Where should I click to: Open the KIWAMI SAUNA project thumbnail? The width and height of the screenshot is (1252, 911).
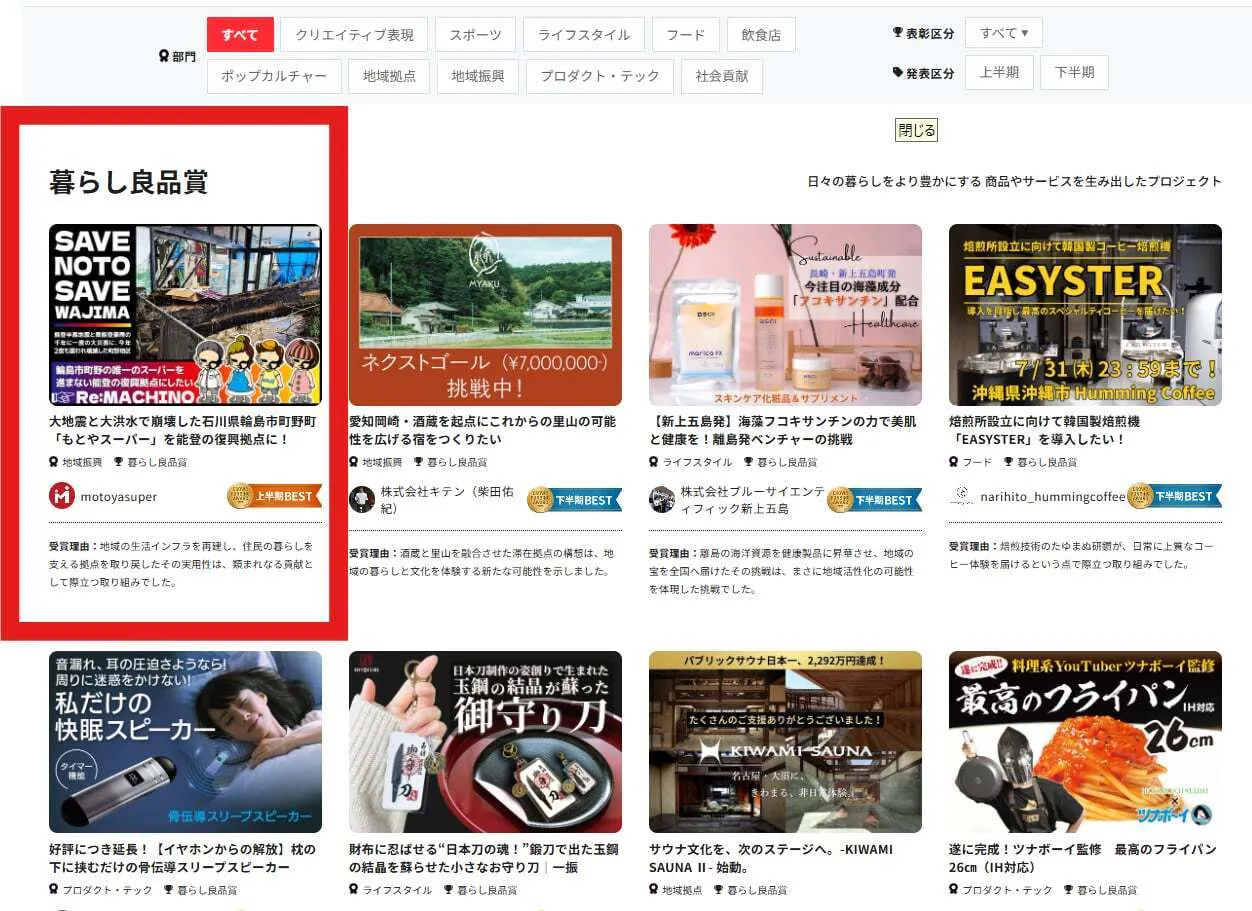click(785, 741)
